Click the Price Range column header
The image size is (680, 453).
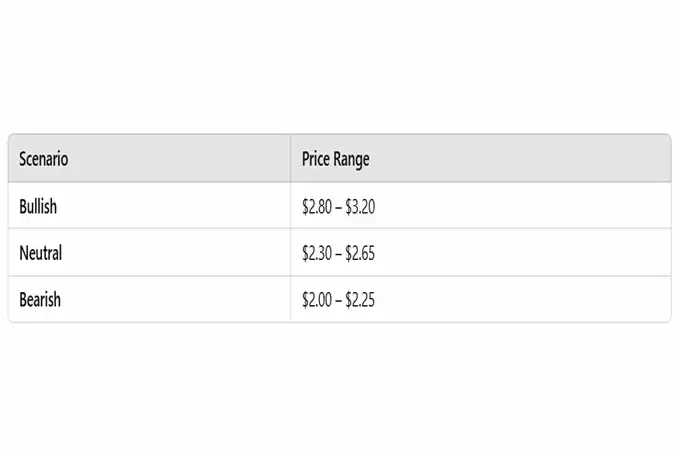pos(336,160)
